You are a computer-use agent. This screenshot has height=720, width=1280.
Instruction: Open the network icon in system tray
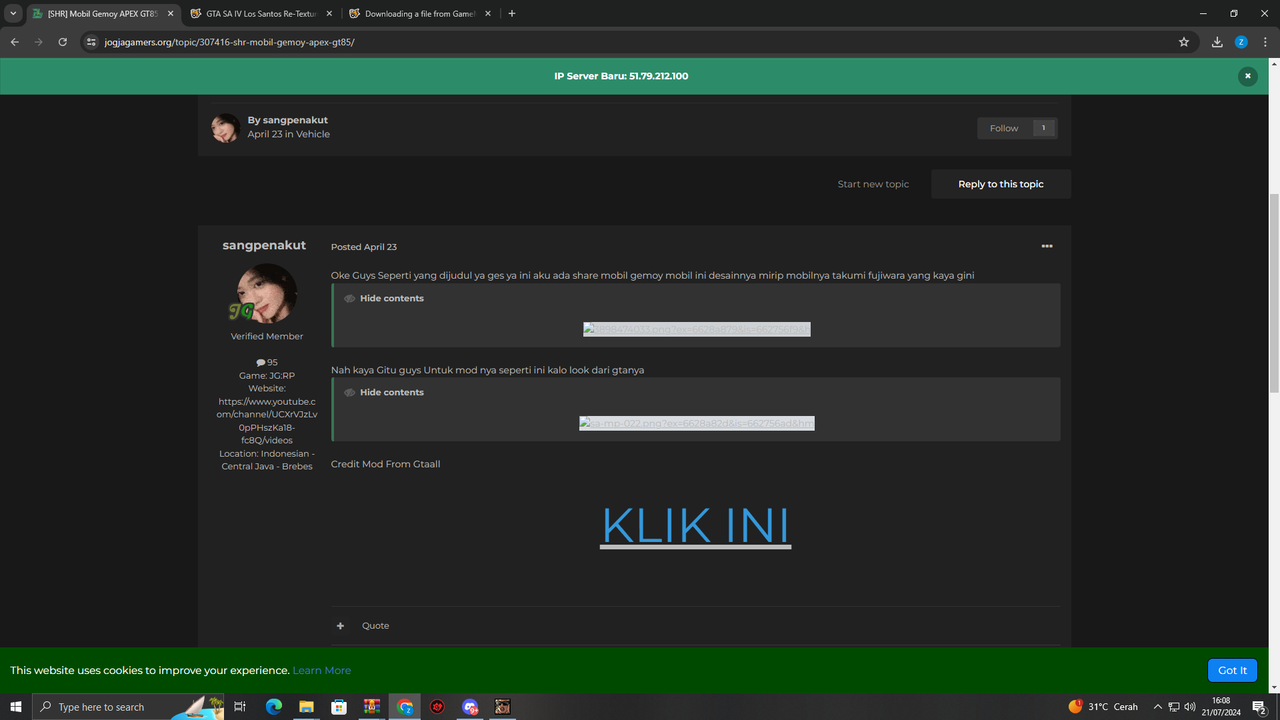[1175, 707]
